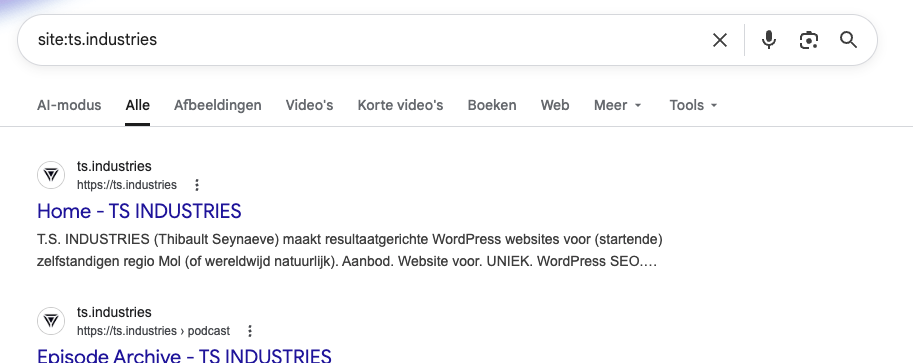
Task: Click the favicon of the Home result
Action: tap(51, 175)
